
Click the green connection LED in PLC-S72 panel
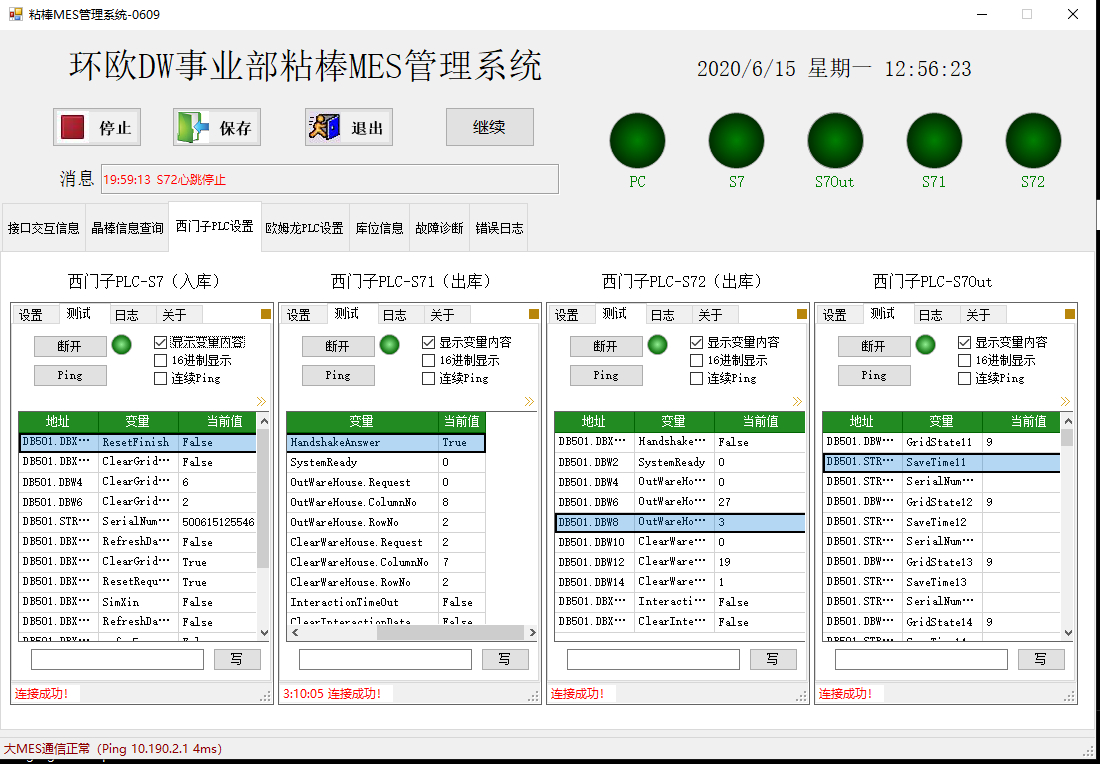click(x=657, y=344)
